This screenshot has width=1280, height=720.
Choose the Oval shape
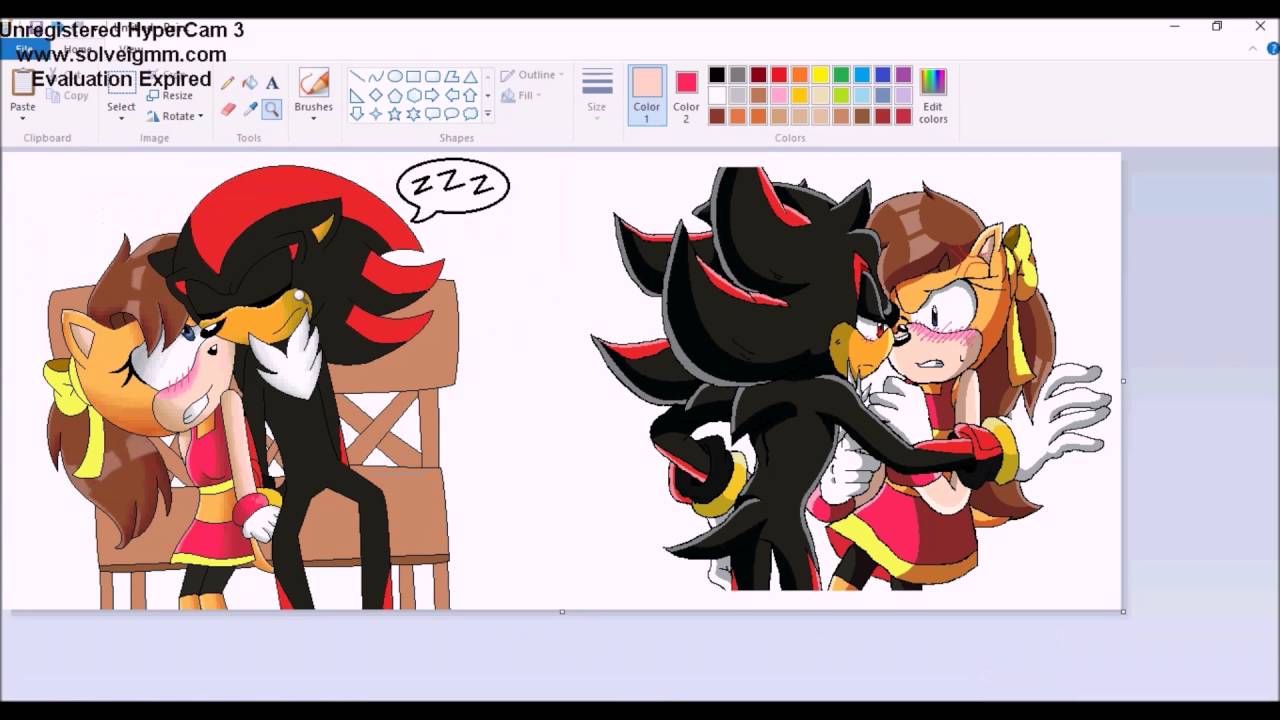pos(395,76)
